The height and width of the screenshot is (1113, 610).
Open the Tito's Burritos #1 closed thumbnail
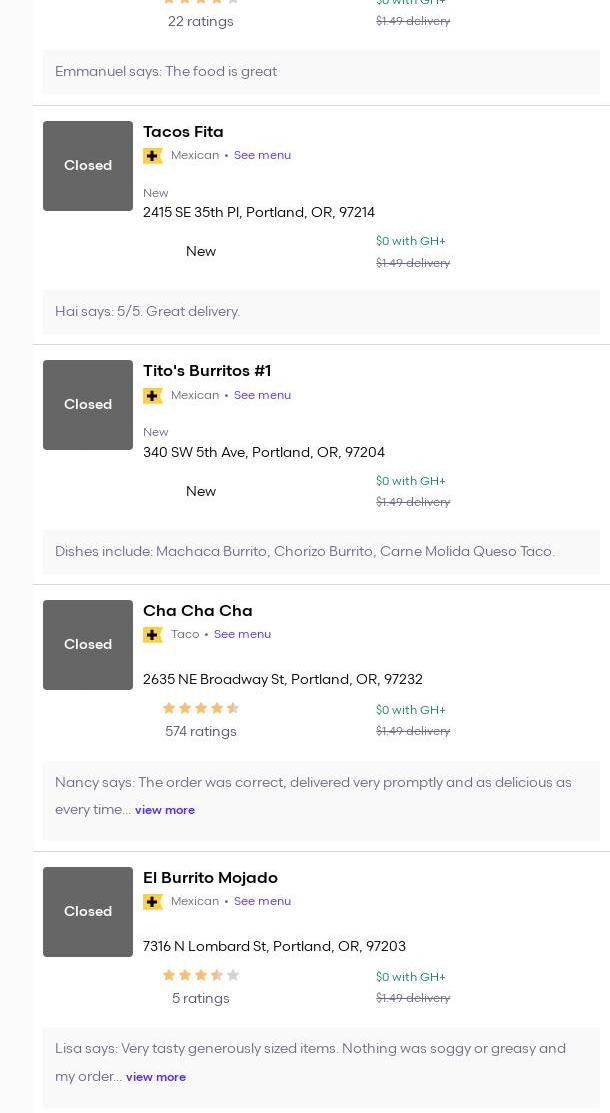coord(88,405)
